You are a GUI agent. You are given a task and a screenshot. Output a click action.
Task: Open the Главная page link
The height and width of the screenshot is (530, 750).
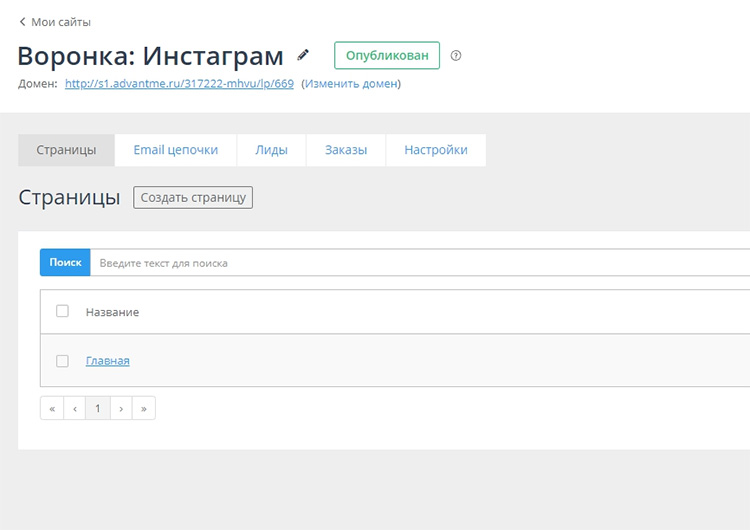[x=108, y=361]
